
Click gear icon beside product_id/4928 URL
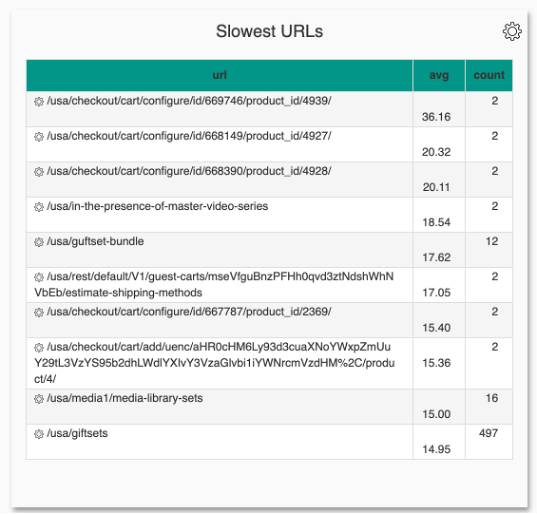(39, 172)
